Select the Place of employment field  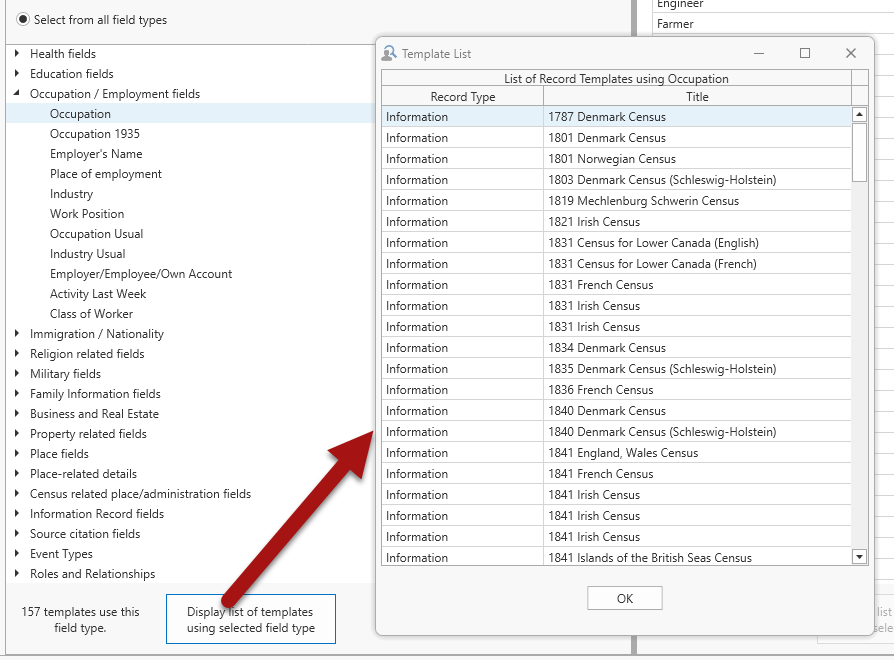click(x=105, y=173)
